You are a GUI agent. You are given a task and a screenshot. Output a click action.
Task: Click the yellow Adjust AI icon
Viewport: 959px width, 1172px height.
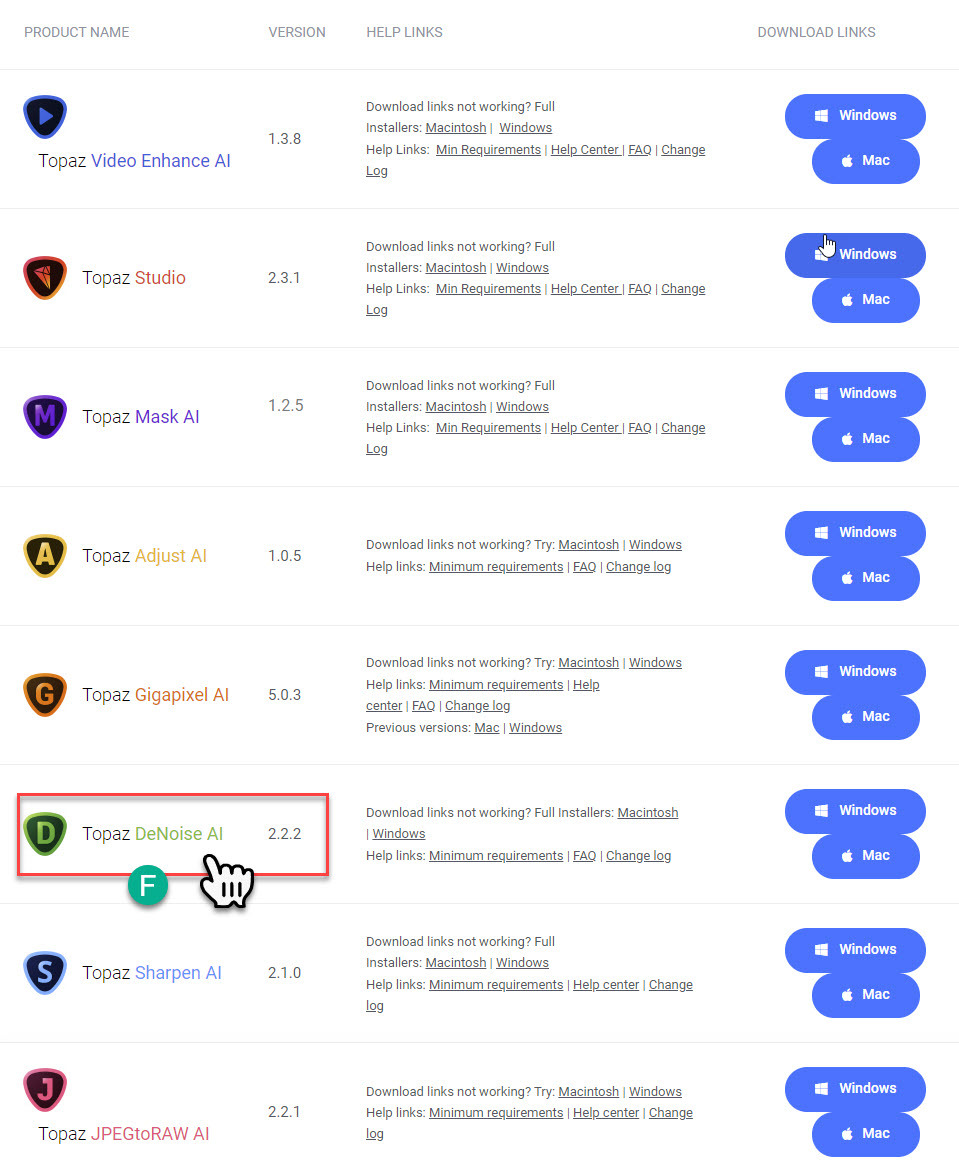(45, 555)
